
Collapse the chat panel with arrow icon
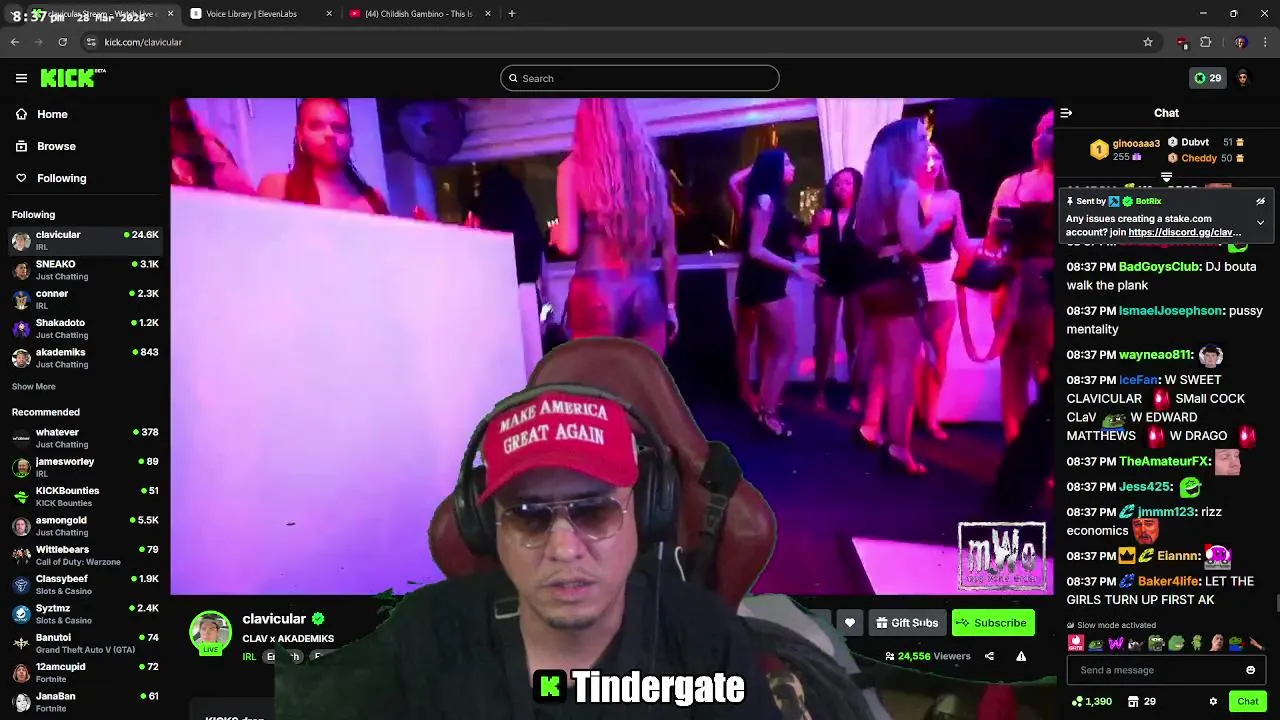1066,113
